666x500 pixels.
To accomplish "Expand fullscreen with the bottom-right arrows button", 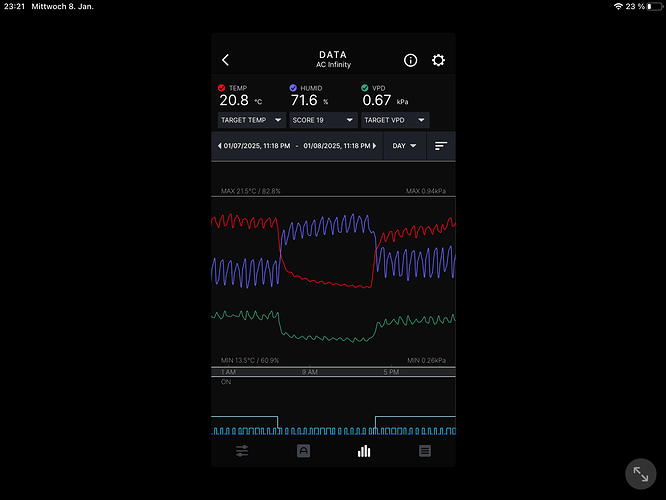I will pyautogui.click(x=640, y=474).
